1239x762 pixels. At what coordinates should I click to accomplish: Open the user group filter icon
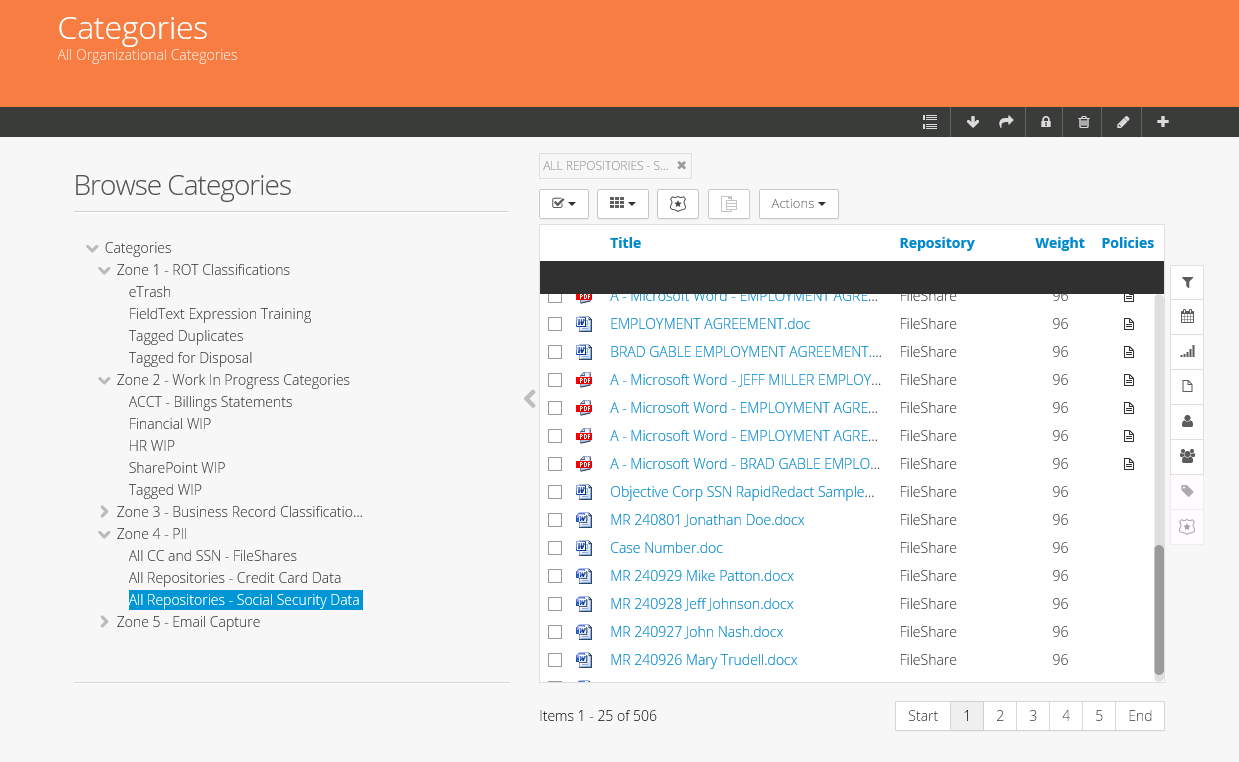(x=1187, y=457)
